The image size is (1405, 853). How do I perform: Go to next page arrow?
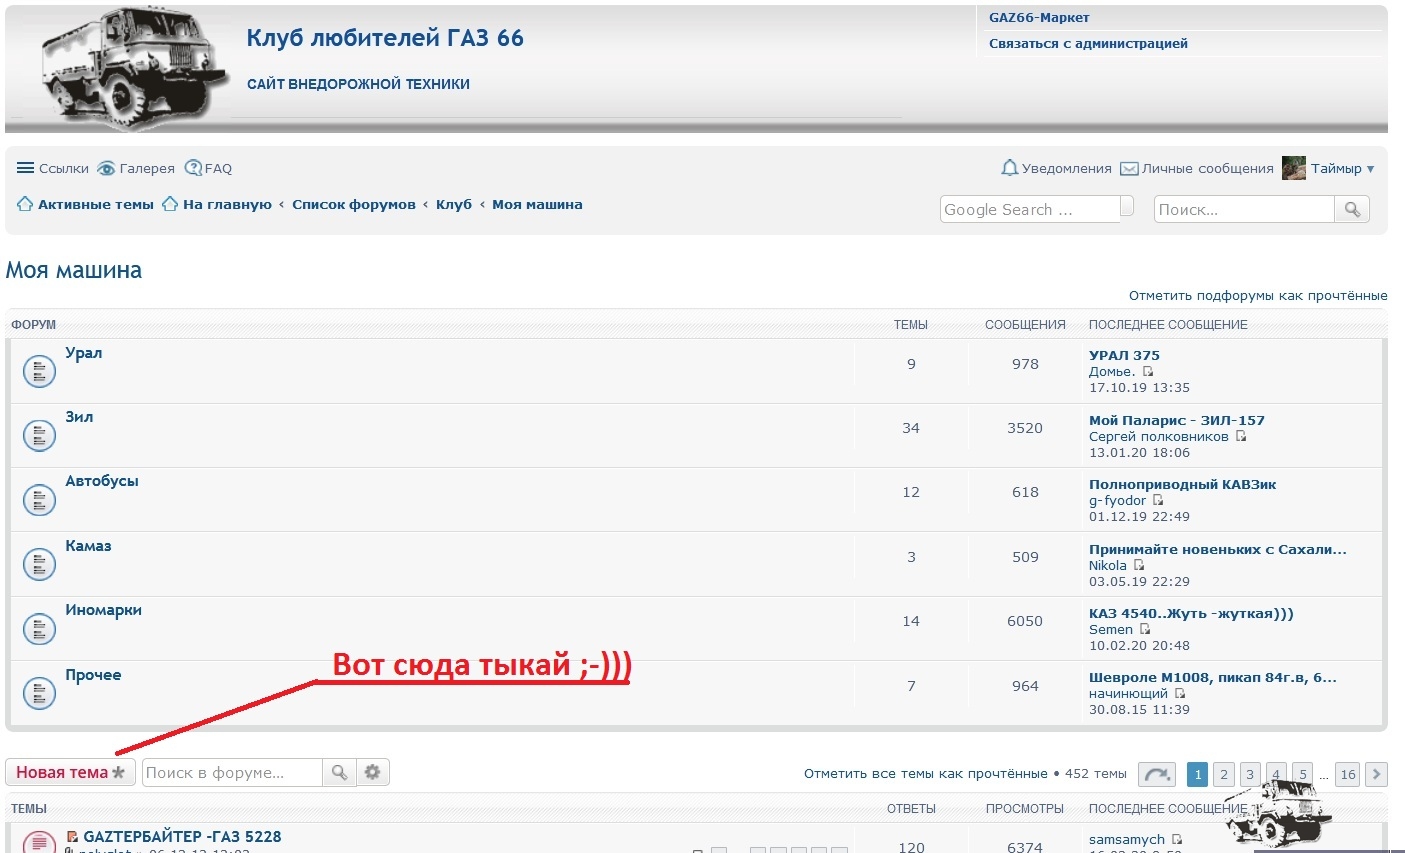point(1376,774)
